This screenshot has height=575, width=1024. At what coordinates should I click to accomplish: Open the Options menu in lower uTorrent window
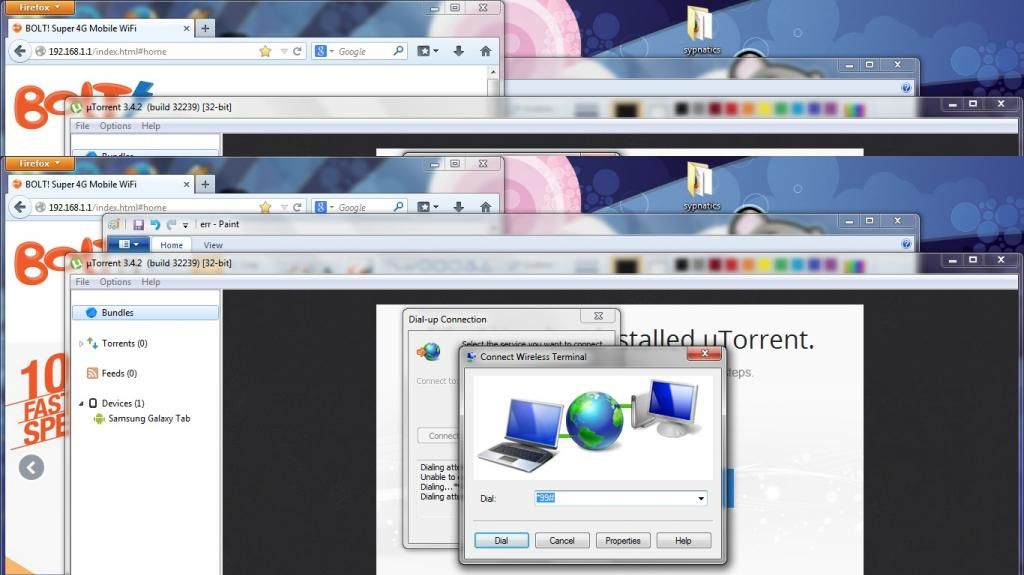[x=115, y=282]
